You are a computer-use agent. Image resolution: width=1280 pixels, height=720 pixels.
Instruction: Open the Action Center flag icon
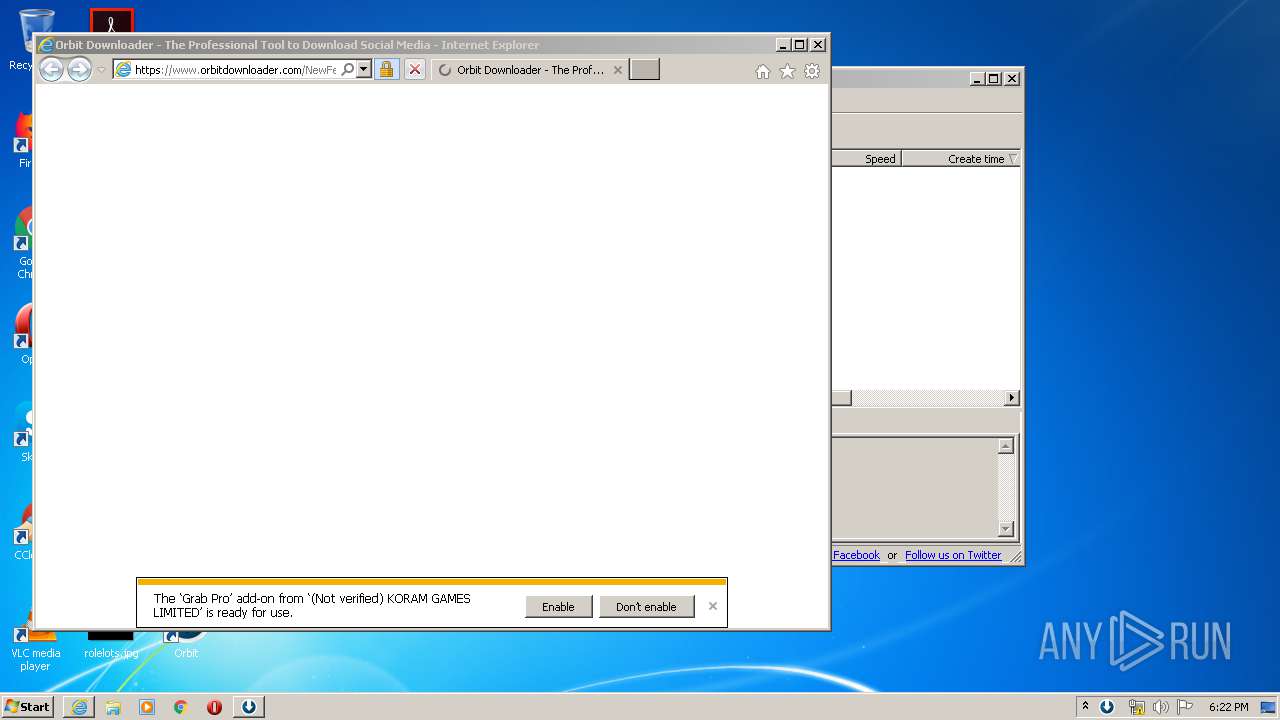[x=1185, y=707]
